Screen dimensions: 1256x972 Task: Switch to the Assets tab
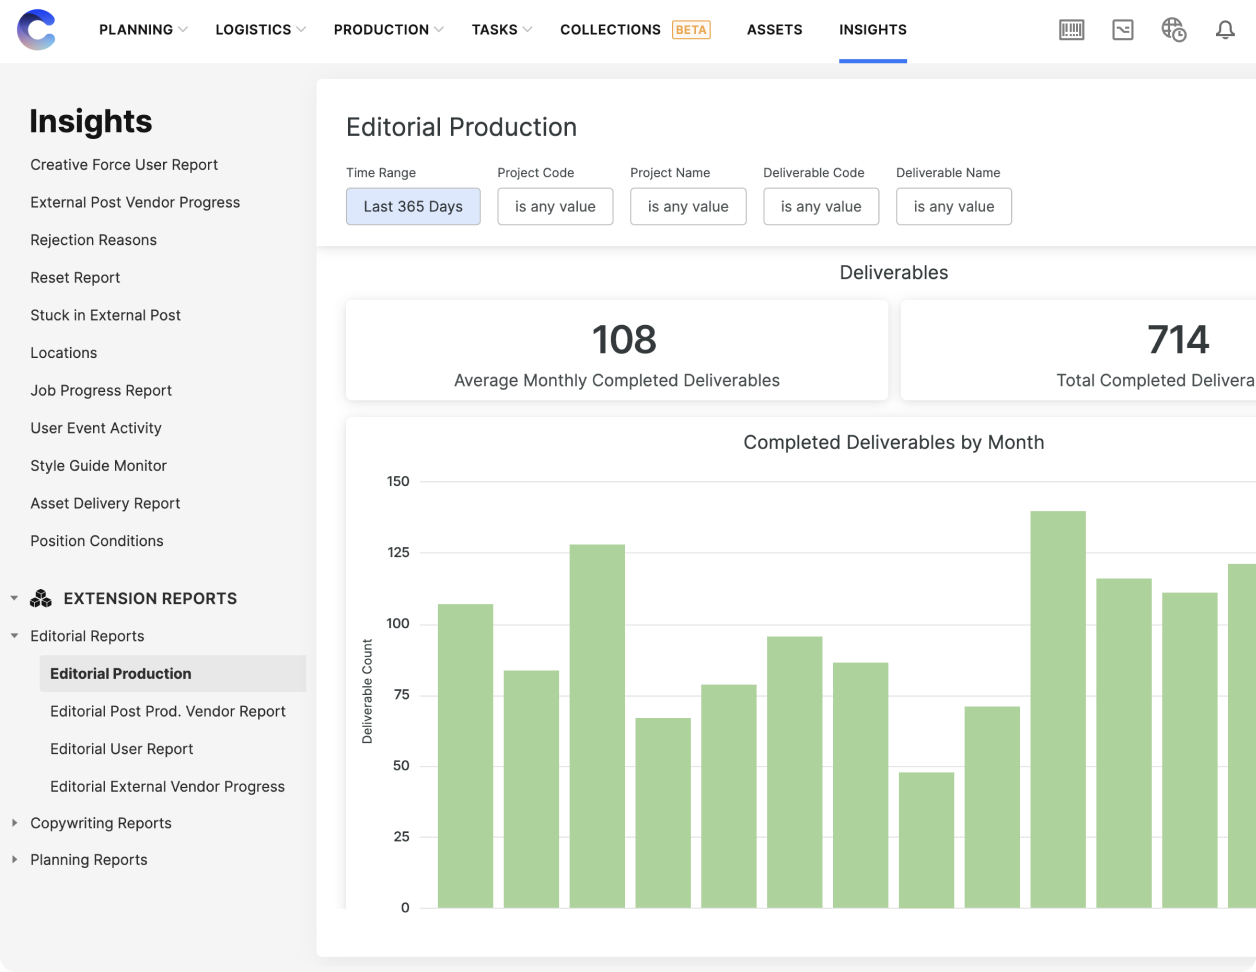click(x=774, y=30)
